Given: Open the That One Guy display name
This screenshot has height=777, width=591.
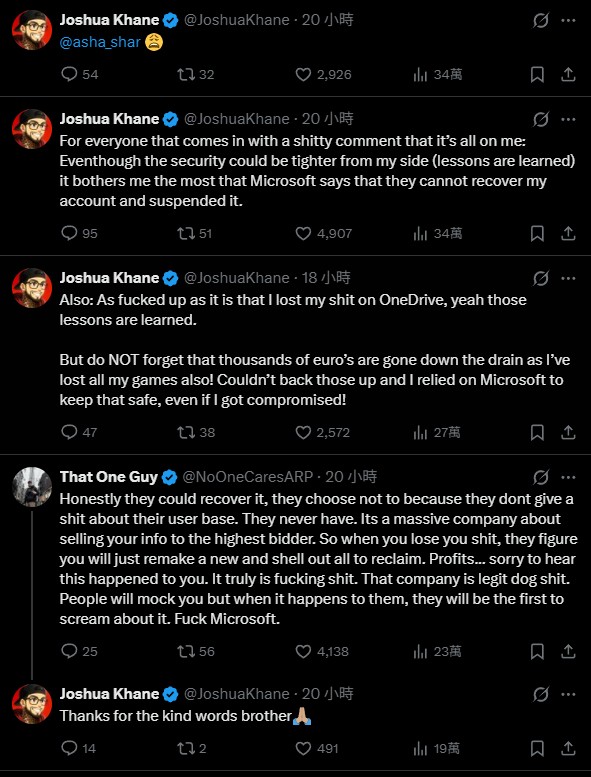Looking at the screenshot, I should (x=108, y=477).
